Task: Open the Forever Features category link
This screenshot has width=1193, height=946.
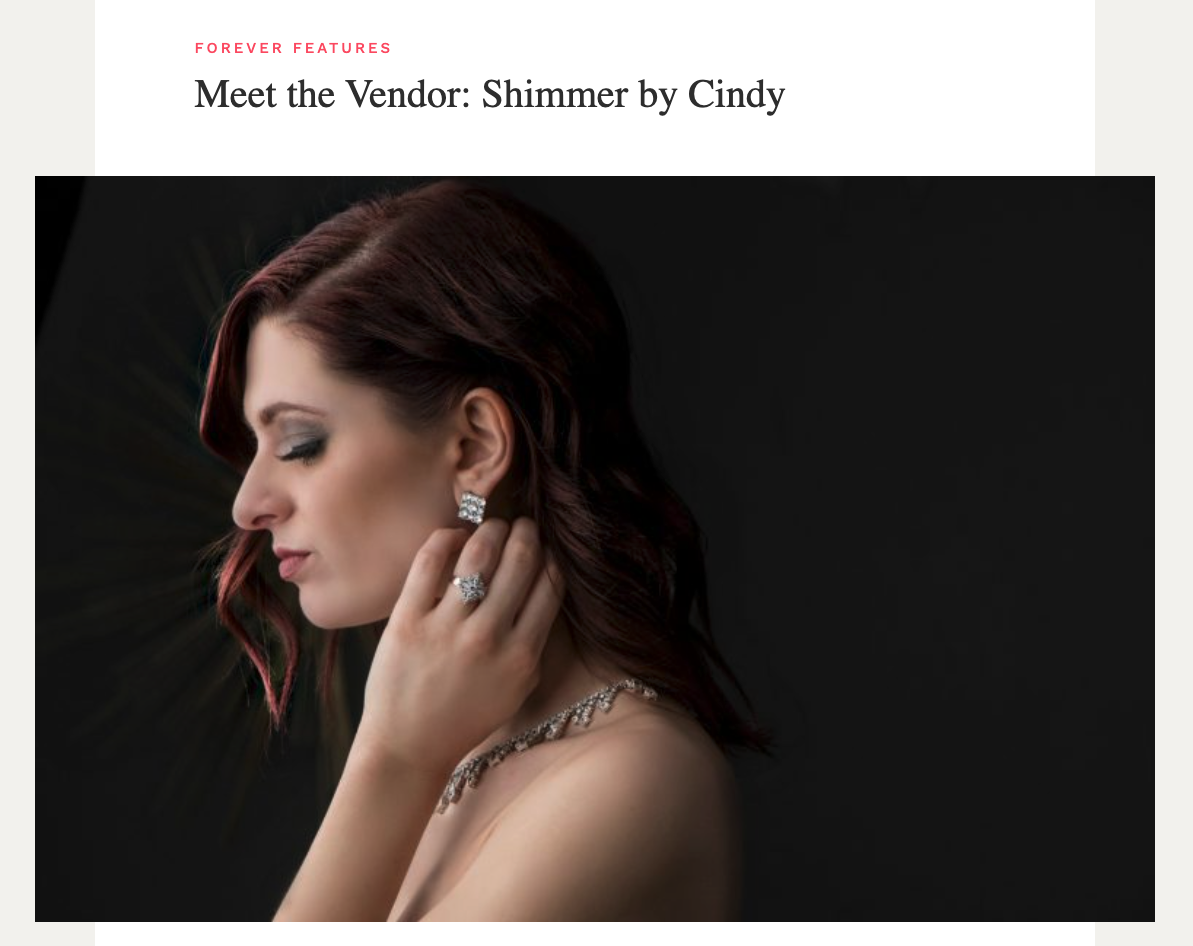Action: coord(293,48)
